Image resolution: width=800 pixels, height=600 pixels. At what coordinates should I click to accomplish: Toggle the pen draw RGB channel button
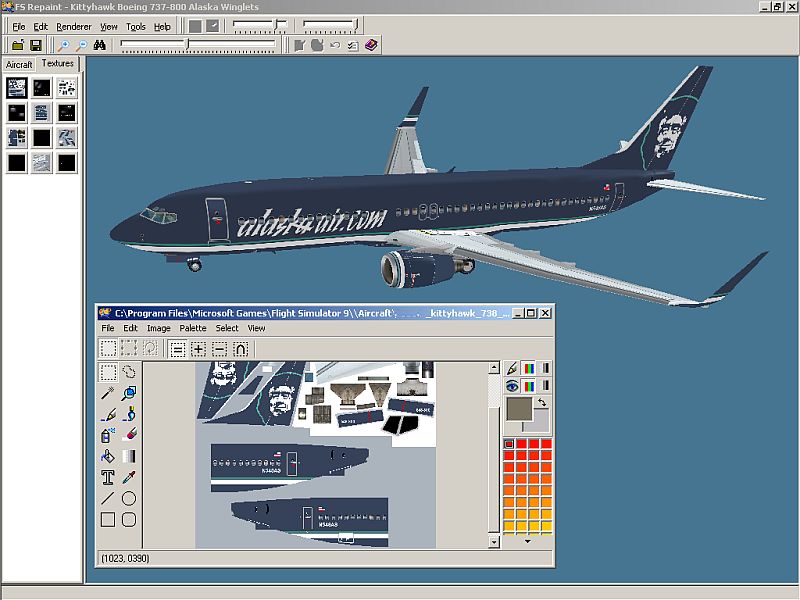pyautogui.click(x=529, y=369)
